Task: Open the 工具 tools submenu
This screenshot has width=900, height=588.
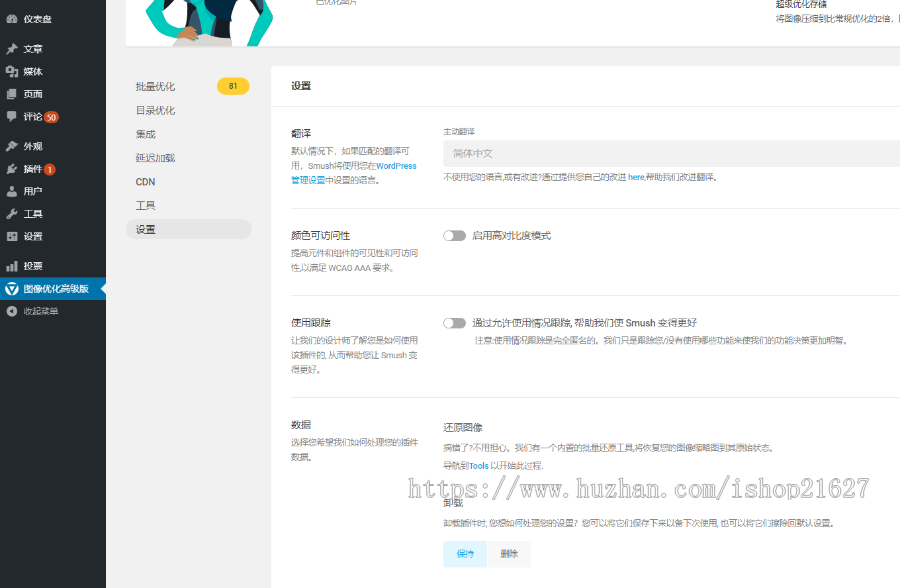Action: (145, 205)
